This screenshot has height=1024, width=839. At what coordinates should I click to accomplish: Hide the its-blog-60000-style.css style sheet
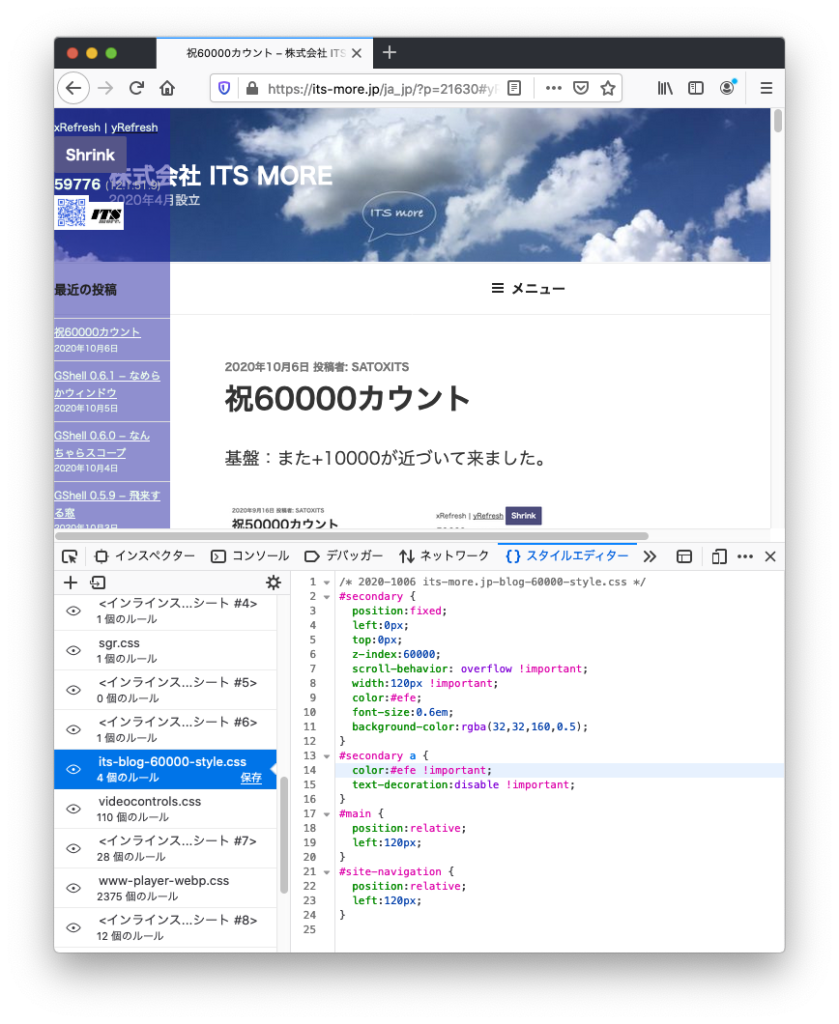click(x=73, y=769)
